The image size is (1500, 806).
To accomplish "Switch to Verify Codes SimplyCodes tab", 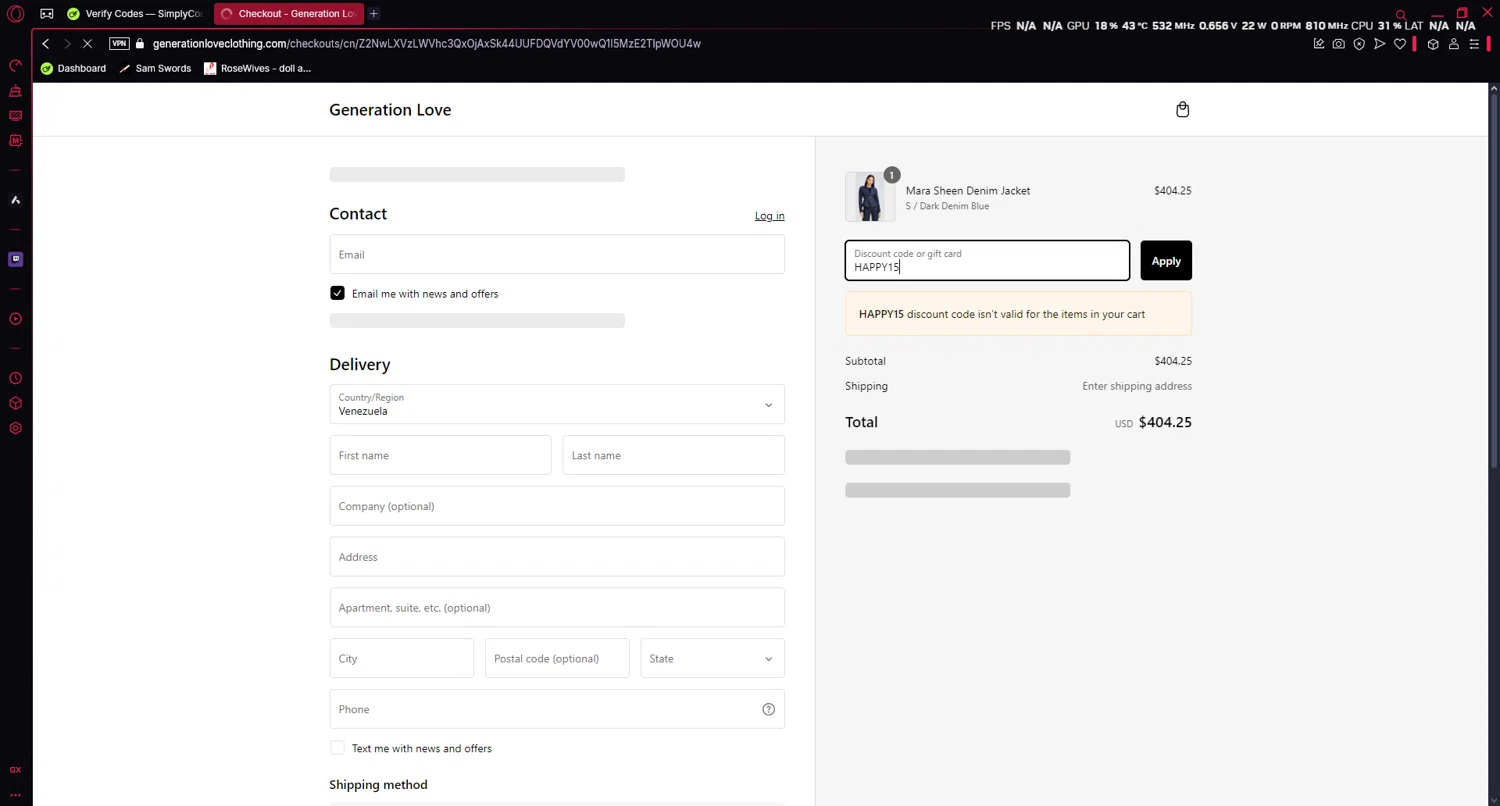I will [135, 14].
